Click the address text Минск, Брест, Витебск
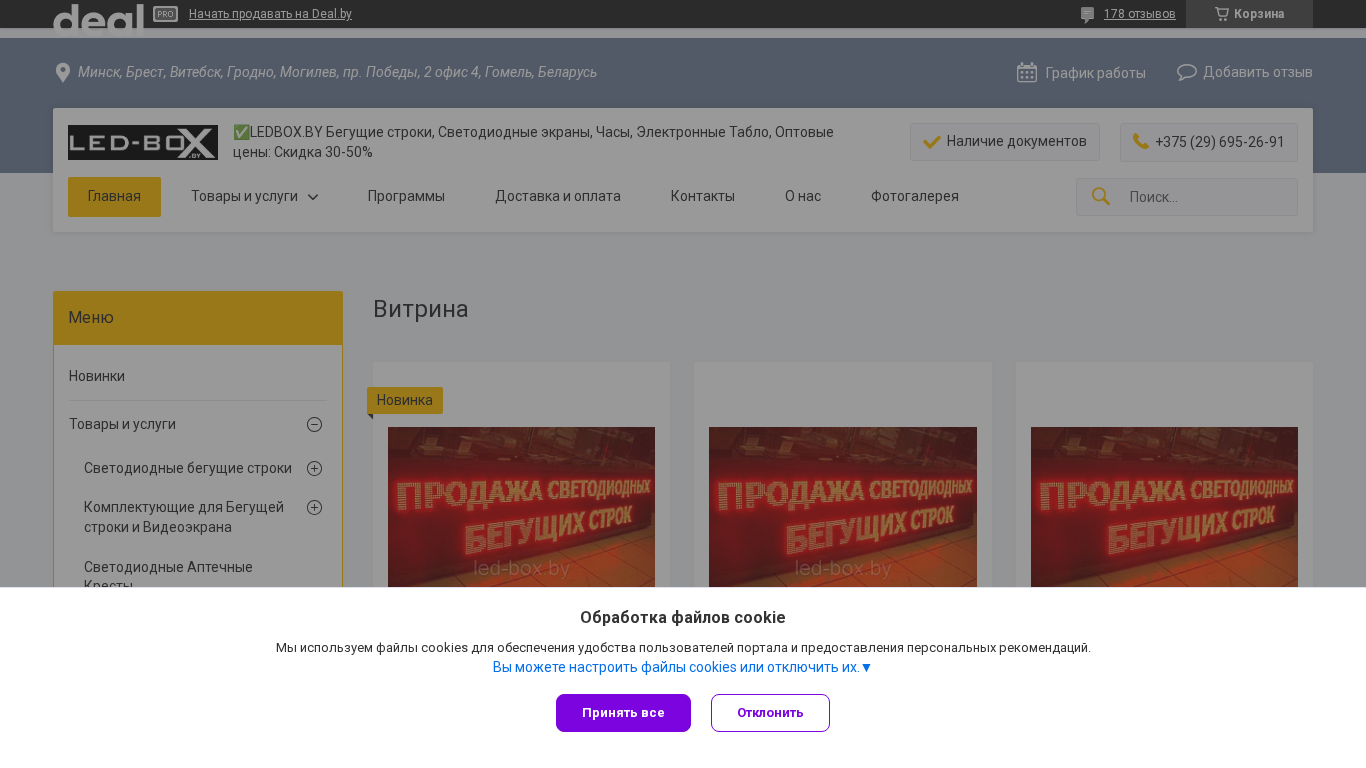 tap(337, 72)
